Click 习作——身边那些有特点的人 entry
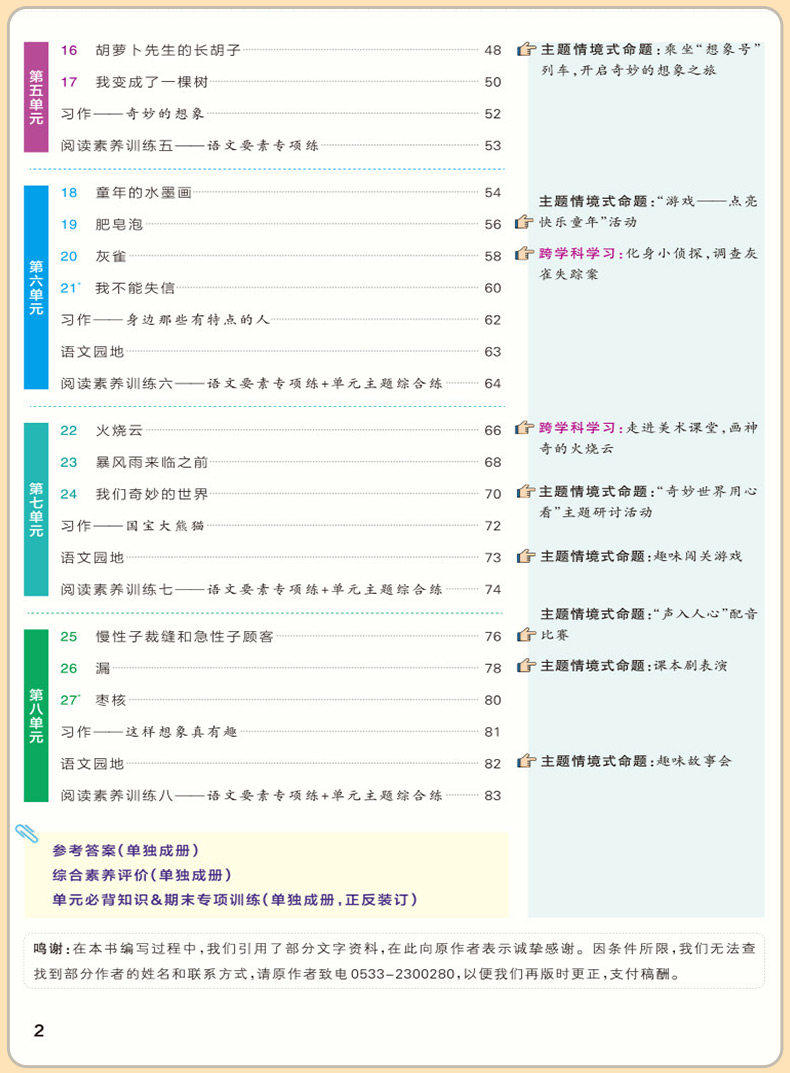 (x=281, y=320)
